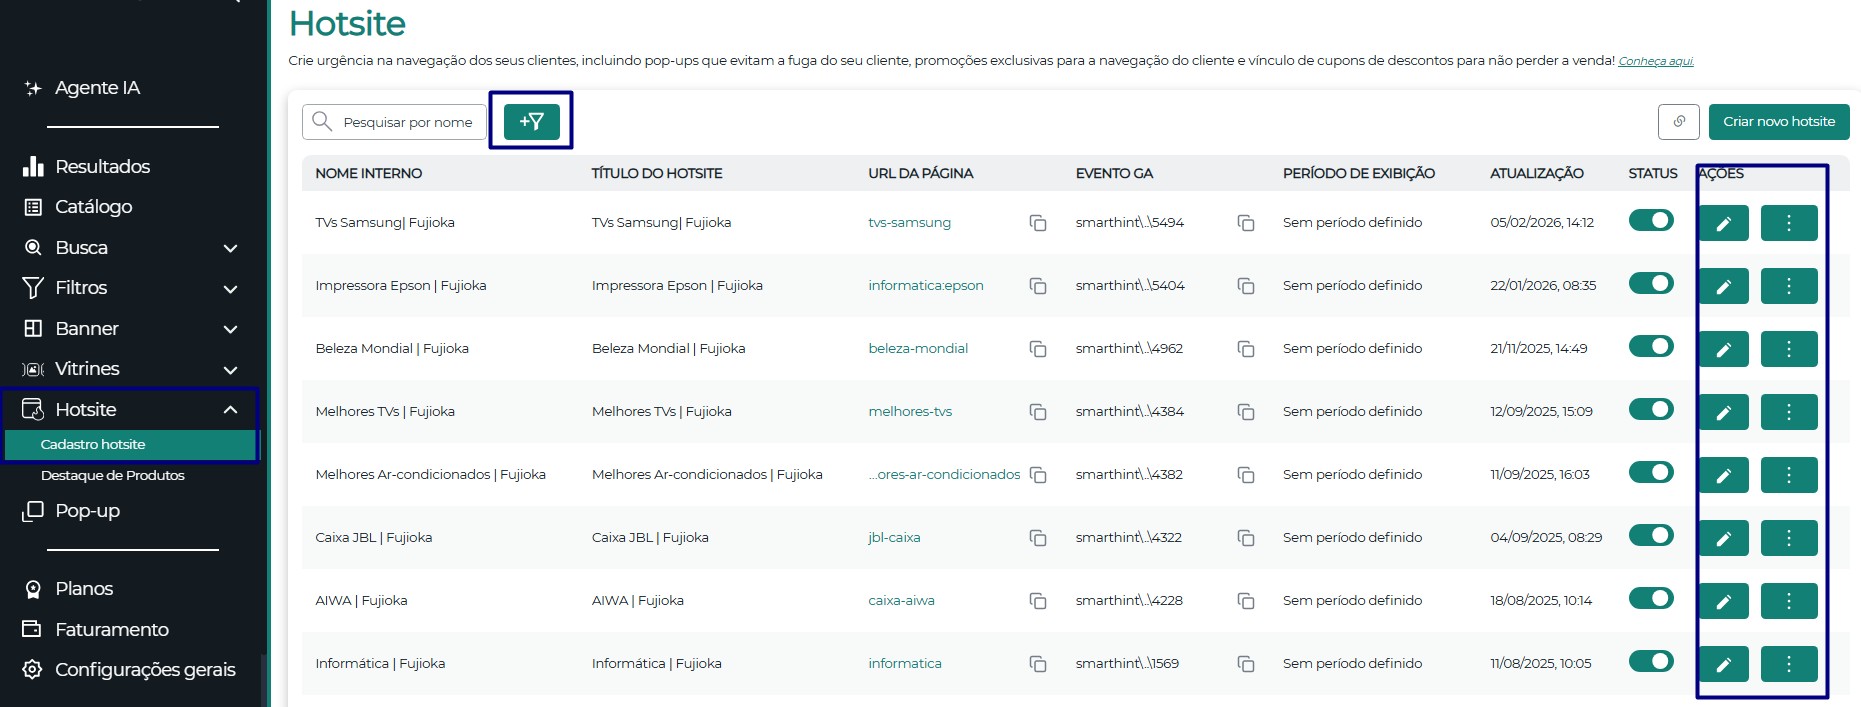The width and height of the screenshot is (1861, 707).
Task: Focus the Pesquisar por nome search field
Action: coord(394,122)
